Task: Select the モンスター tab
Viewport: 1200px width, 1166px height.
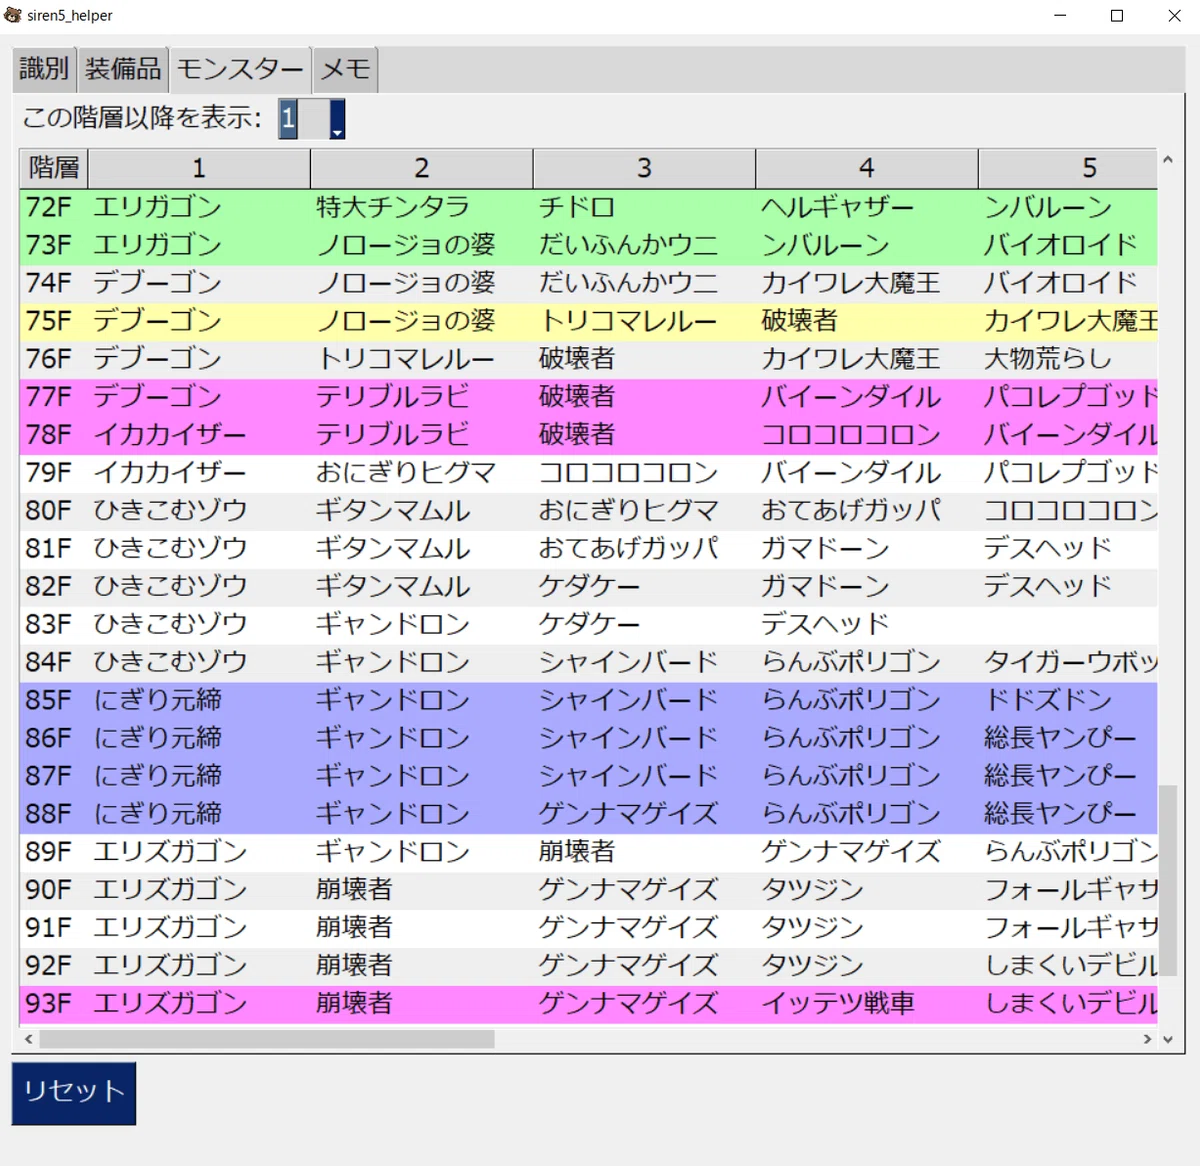Action: click(x=240, y=69)
